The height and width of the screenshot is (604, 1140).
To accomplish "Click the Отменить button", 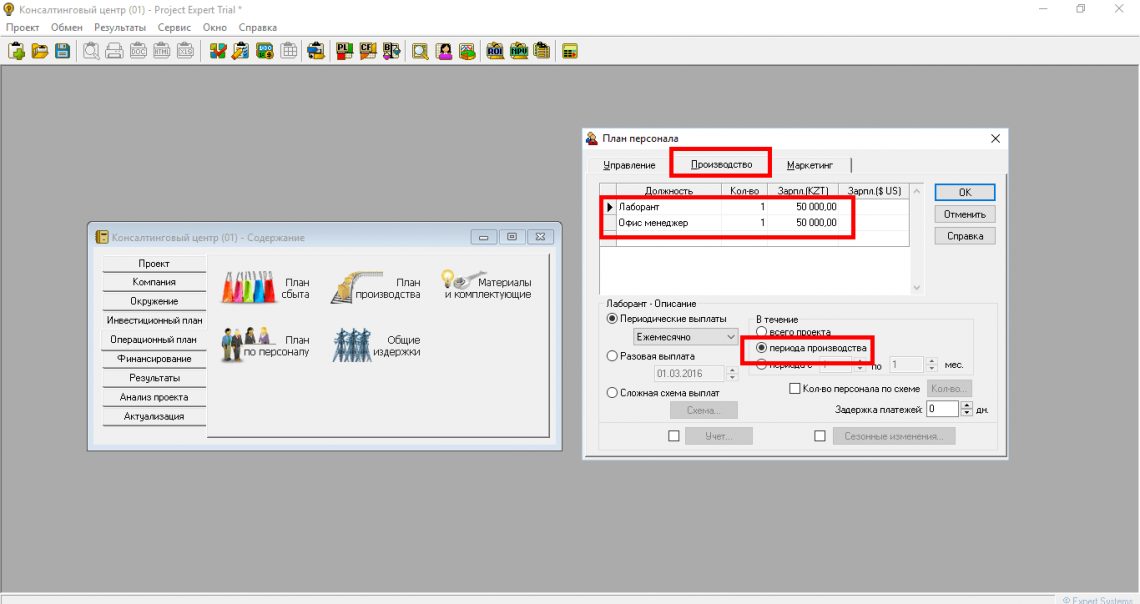I will pos(964,214).
